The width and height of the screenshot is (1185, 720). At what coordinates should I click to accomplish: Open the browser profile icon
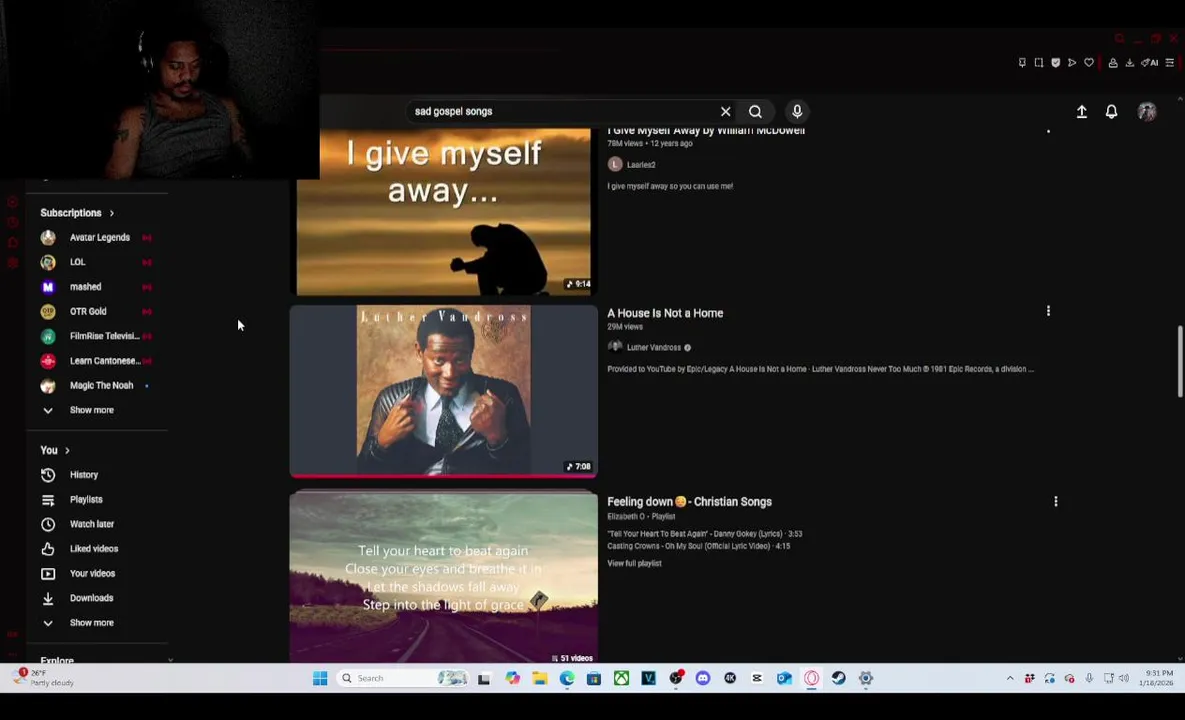pyautogui.click(x=1112, y=63)
